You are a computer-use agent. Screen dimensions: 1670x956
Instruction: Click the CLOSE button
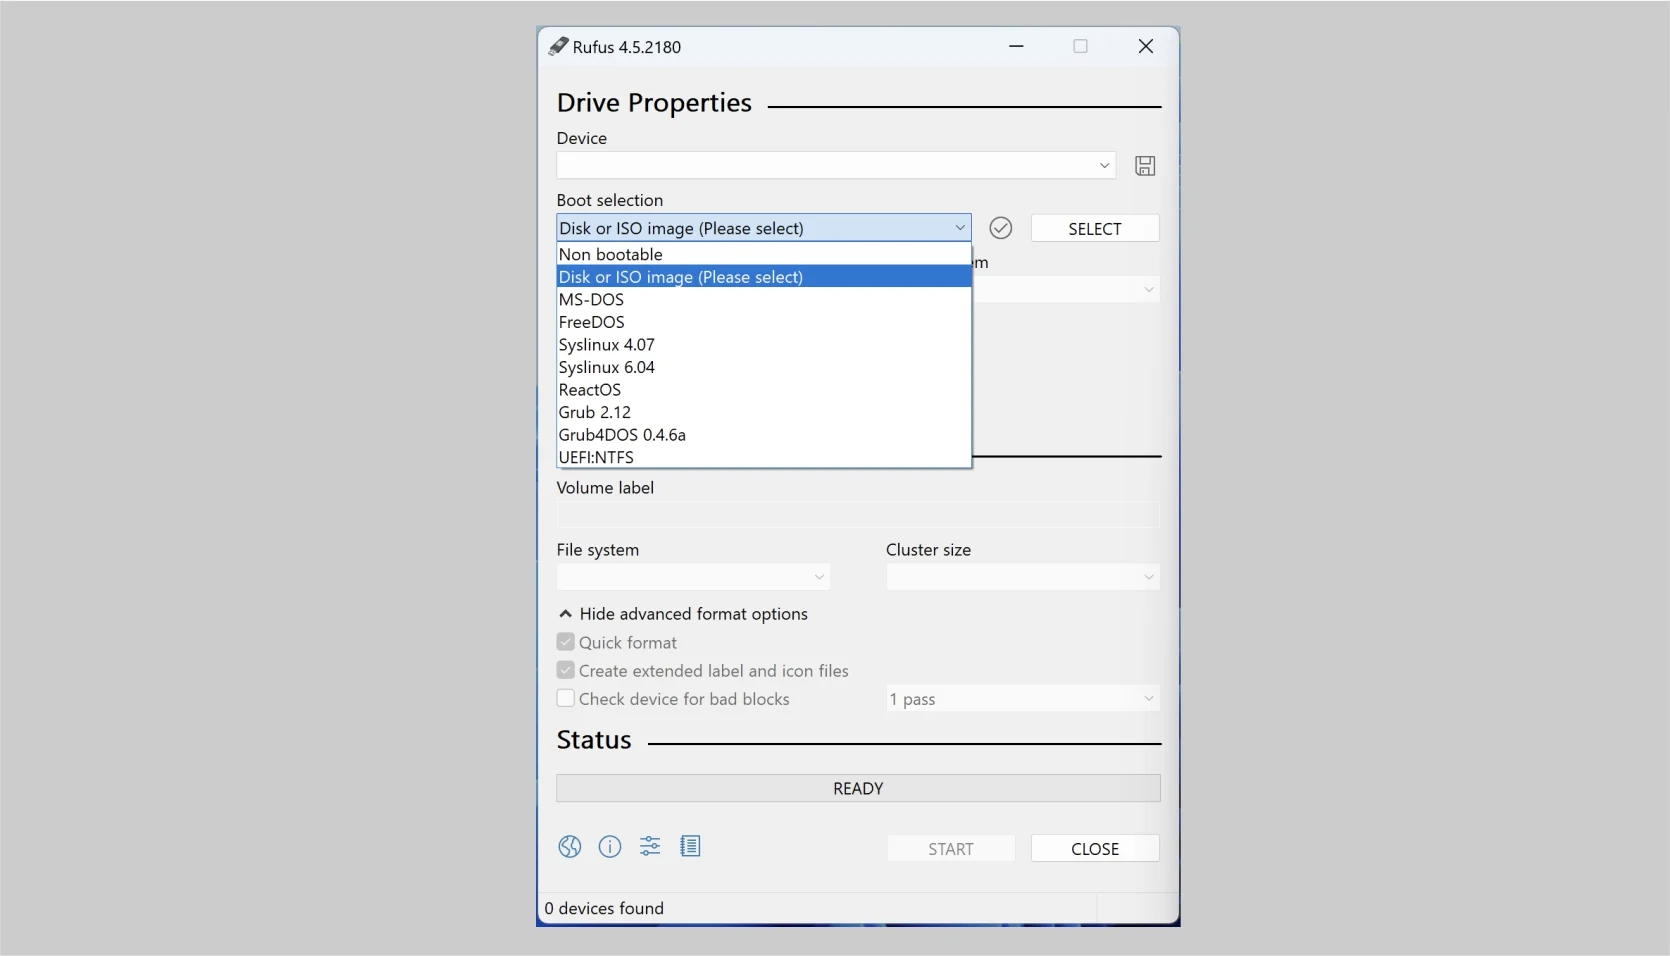pyautogui.click(x=1095, y=848)
